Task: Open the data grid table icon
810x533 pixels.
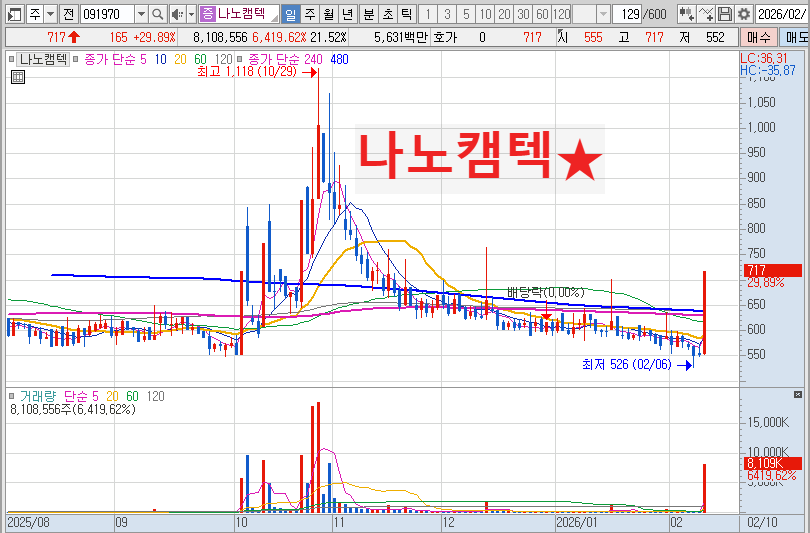Action: [18, 77]
